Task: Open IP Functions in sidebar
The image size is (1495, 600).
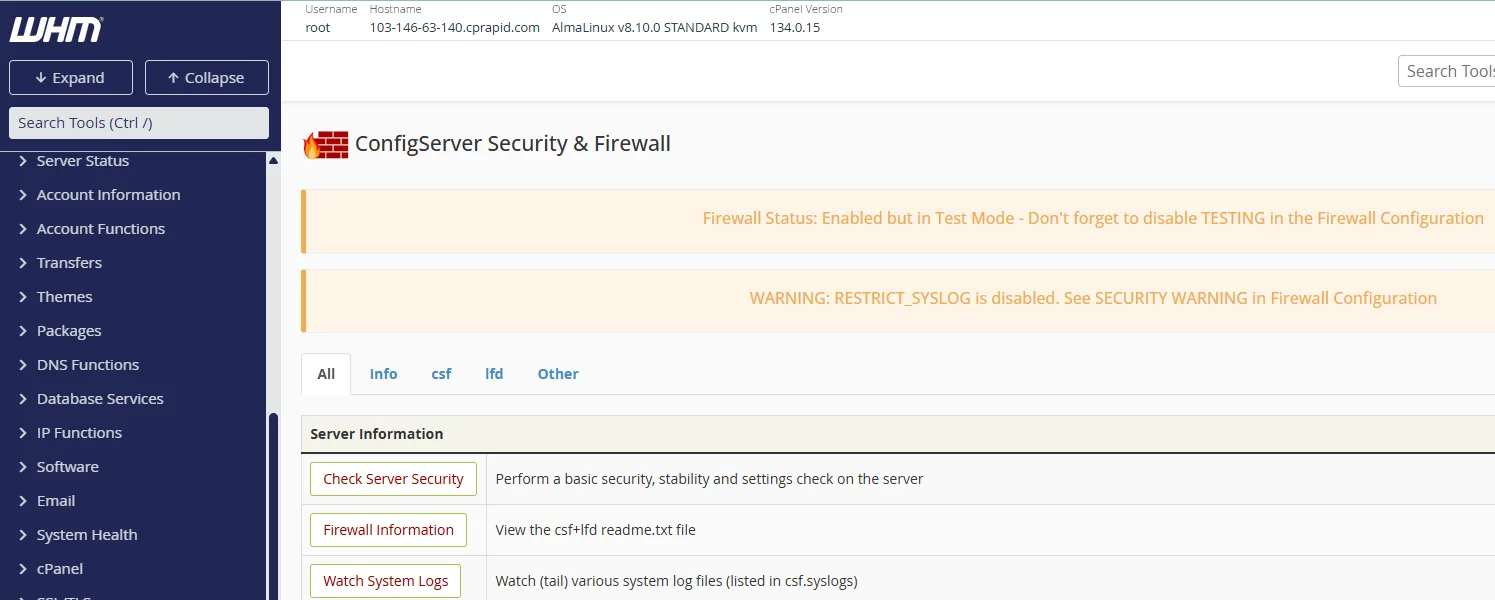Action: pyautogui.click(x=79, y=433)
